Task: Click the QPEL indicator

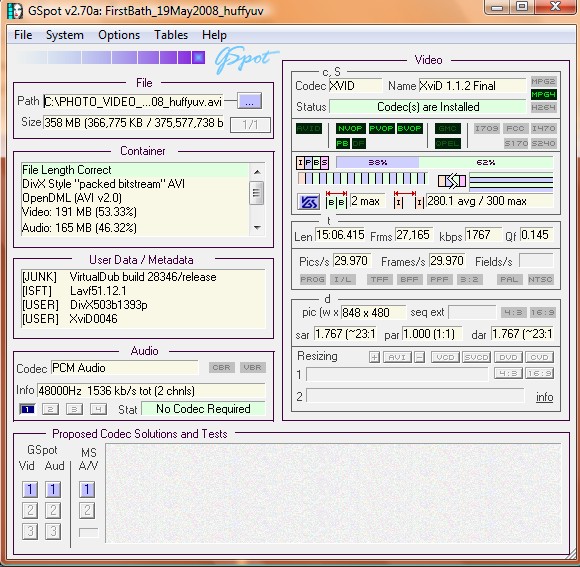Action: point(448,143)
